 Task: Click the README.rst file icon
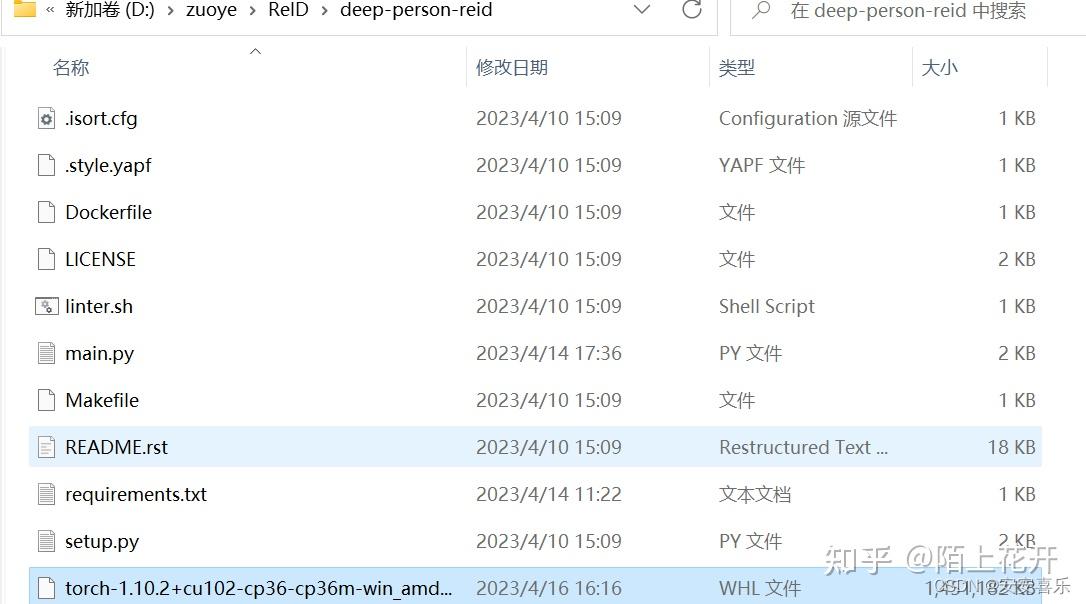tap(46, 448)
